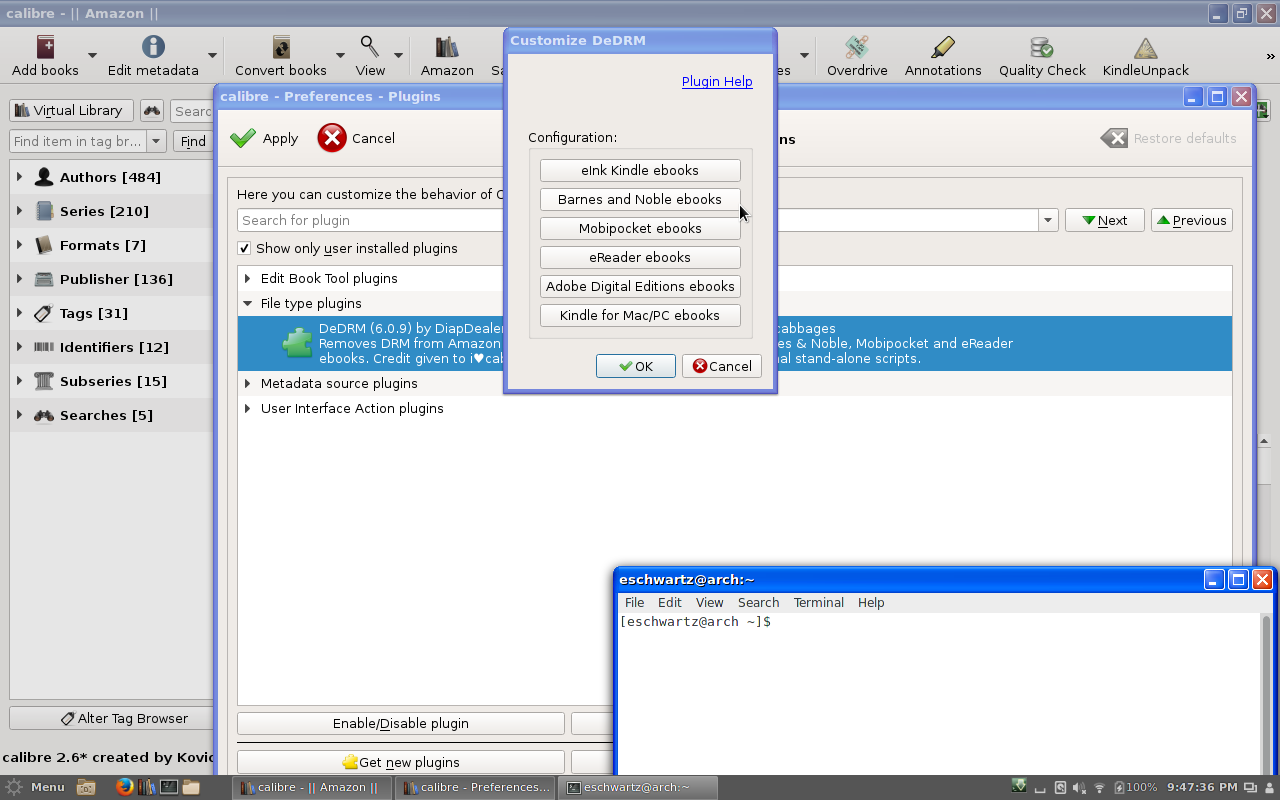Click the Barnes and Noble ebooks button
The image size is (1280, 800).
pyautogui.click(x=640, y=199)
